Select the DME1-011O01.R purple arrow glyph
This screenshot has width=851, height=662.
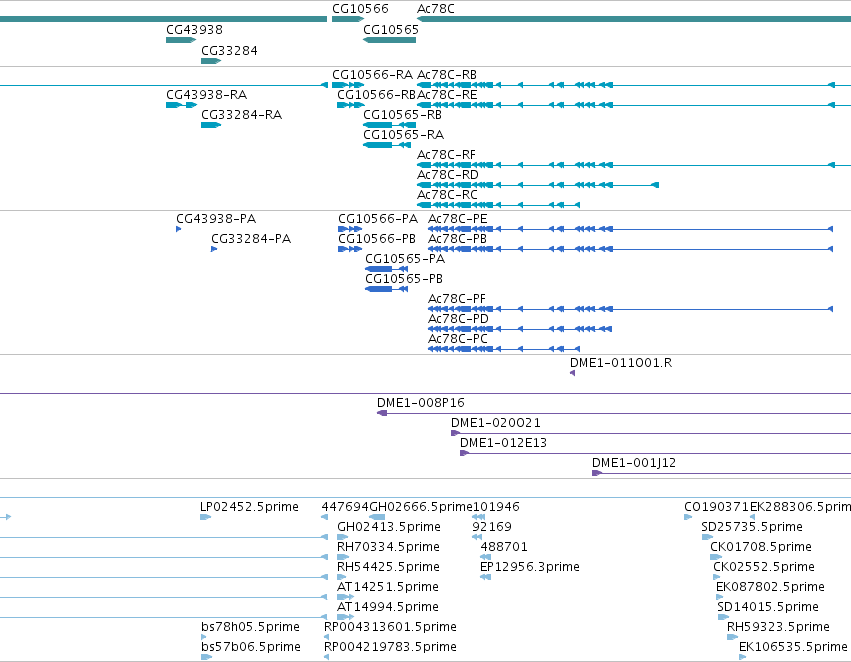pyautogui.click(x=572, y=373)
